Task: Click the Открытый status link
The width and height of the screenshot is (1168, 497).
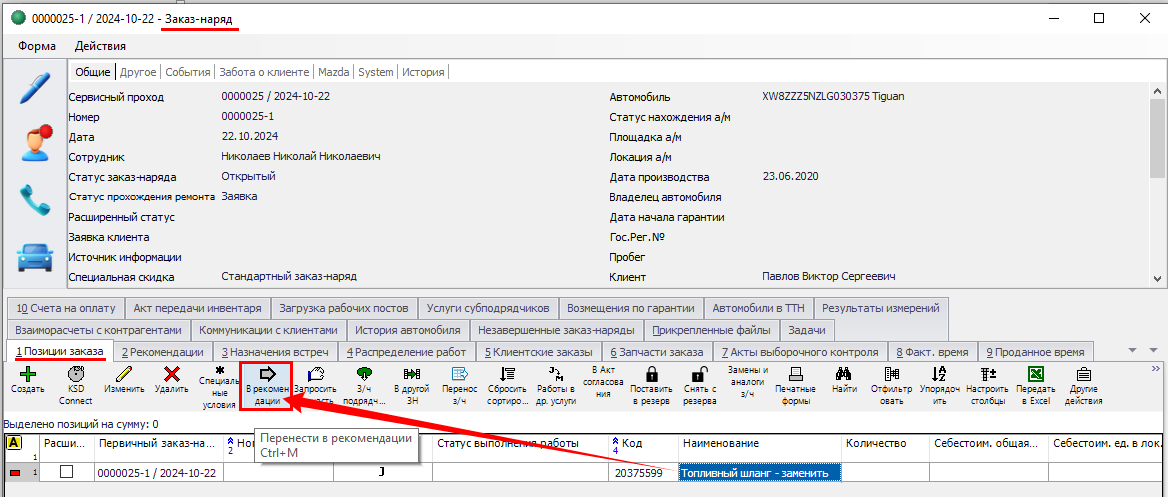Action: pos(248,176)
